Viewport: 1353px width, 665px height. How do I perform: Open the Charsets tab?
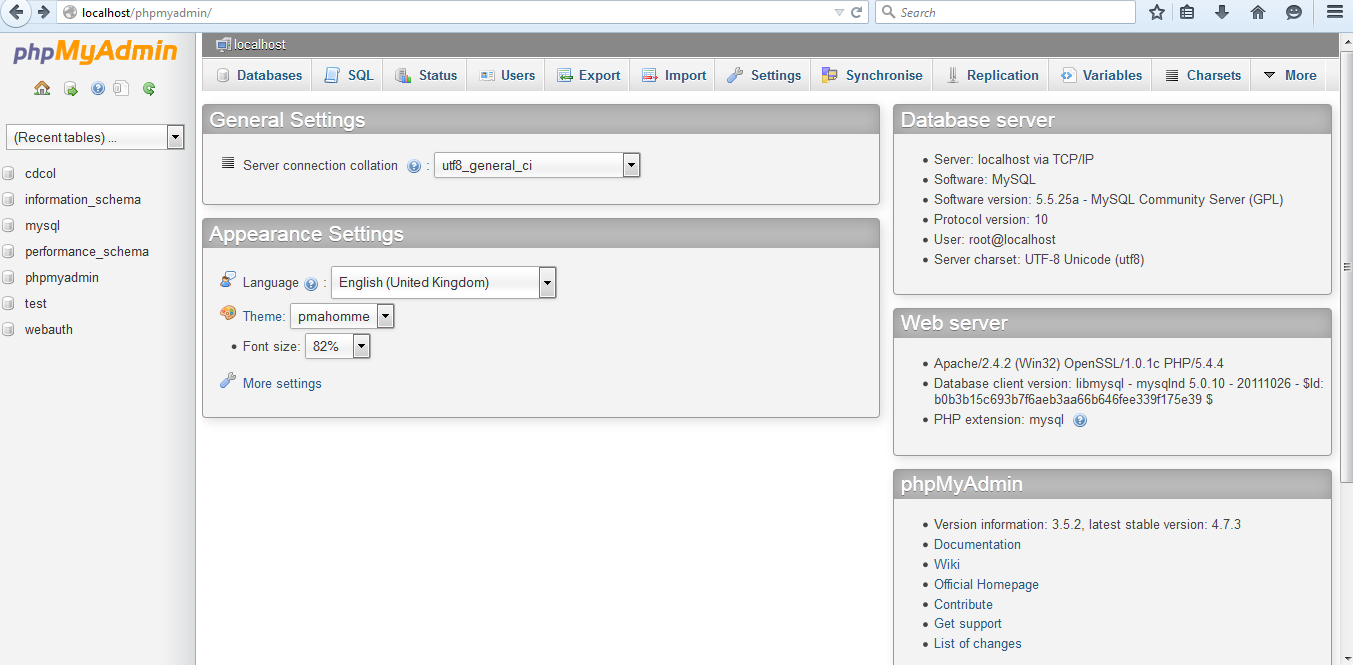[x=1202, y=75]
